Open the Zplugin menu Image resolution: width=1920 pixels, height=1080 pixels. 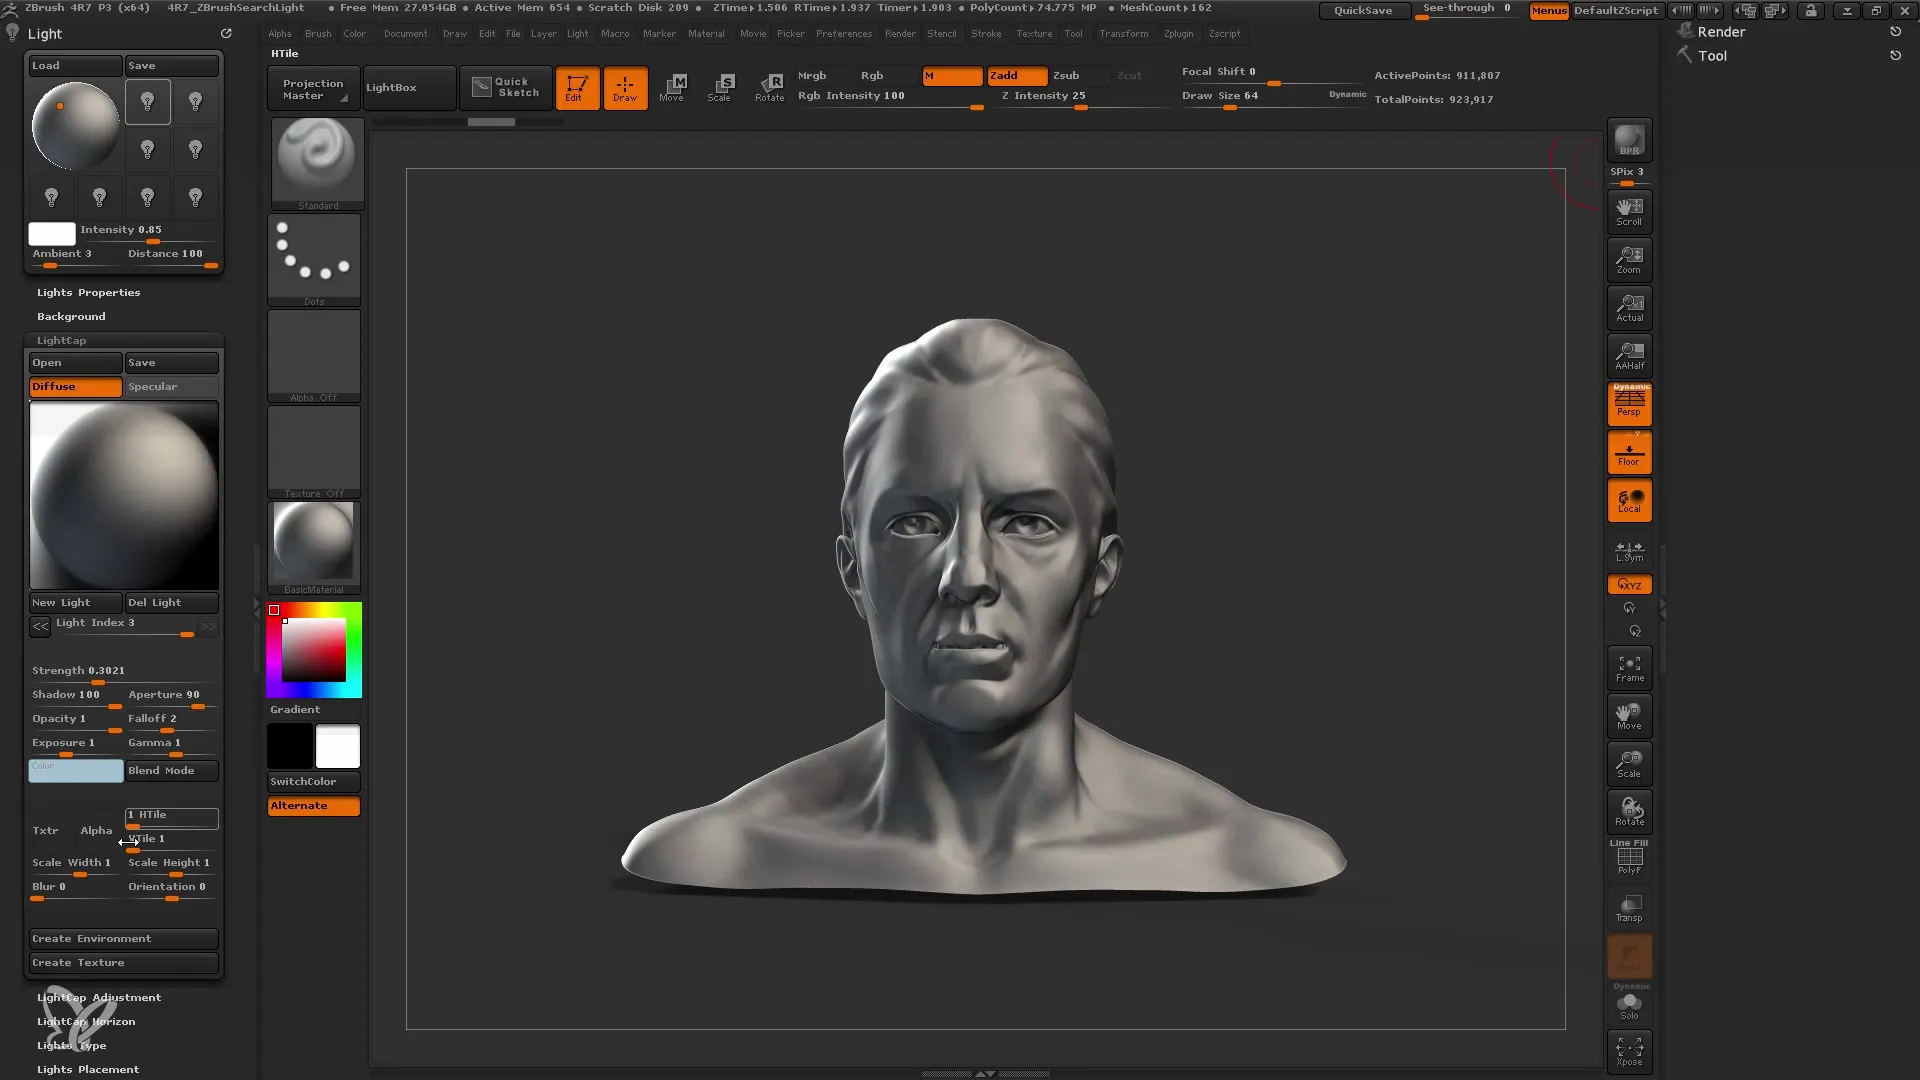[x=1178, y=34]
